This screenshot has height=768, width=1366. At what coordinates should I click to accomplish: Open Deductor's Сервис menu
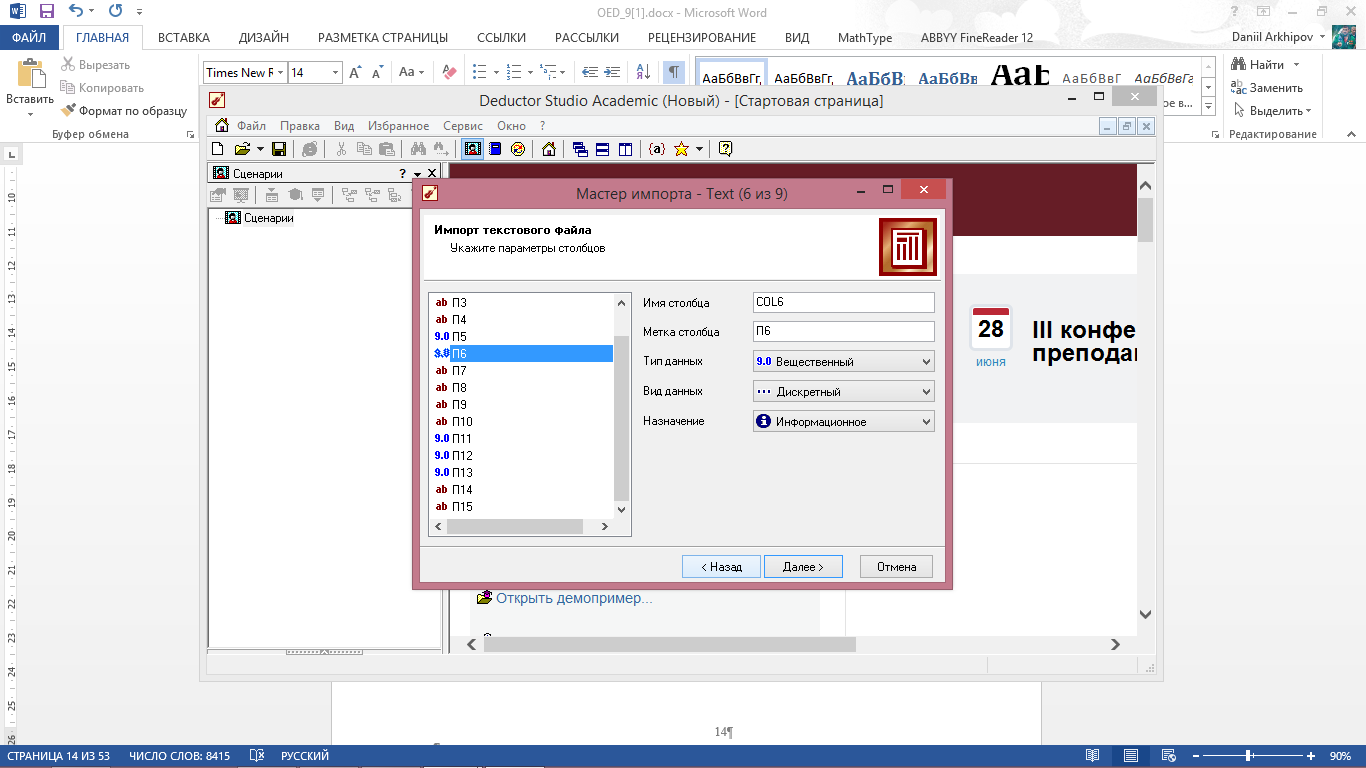pos(463,126)
